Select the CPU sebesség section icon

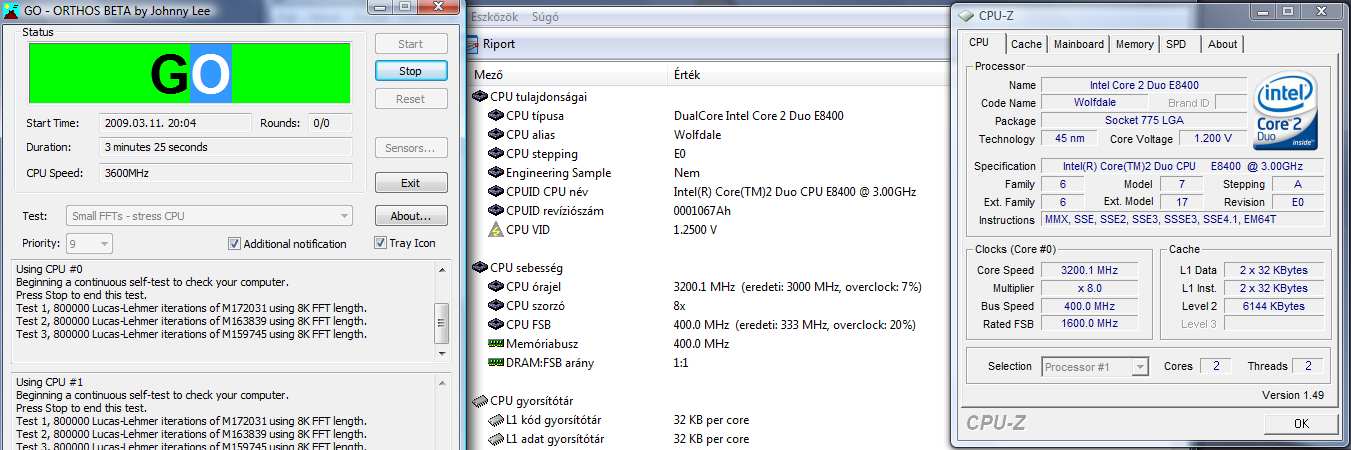coord(479,268)
